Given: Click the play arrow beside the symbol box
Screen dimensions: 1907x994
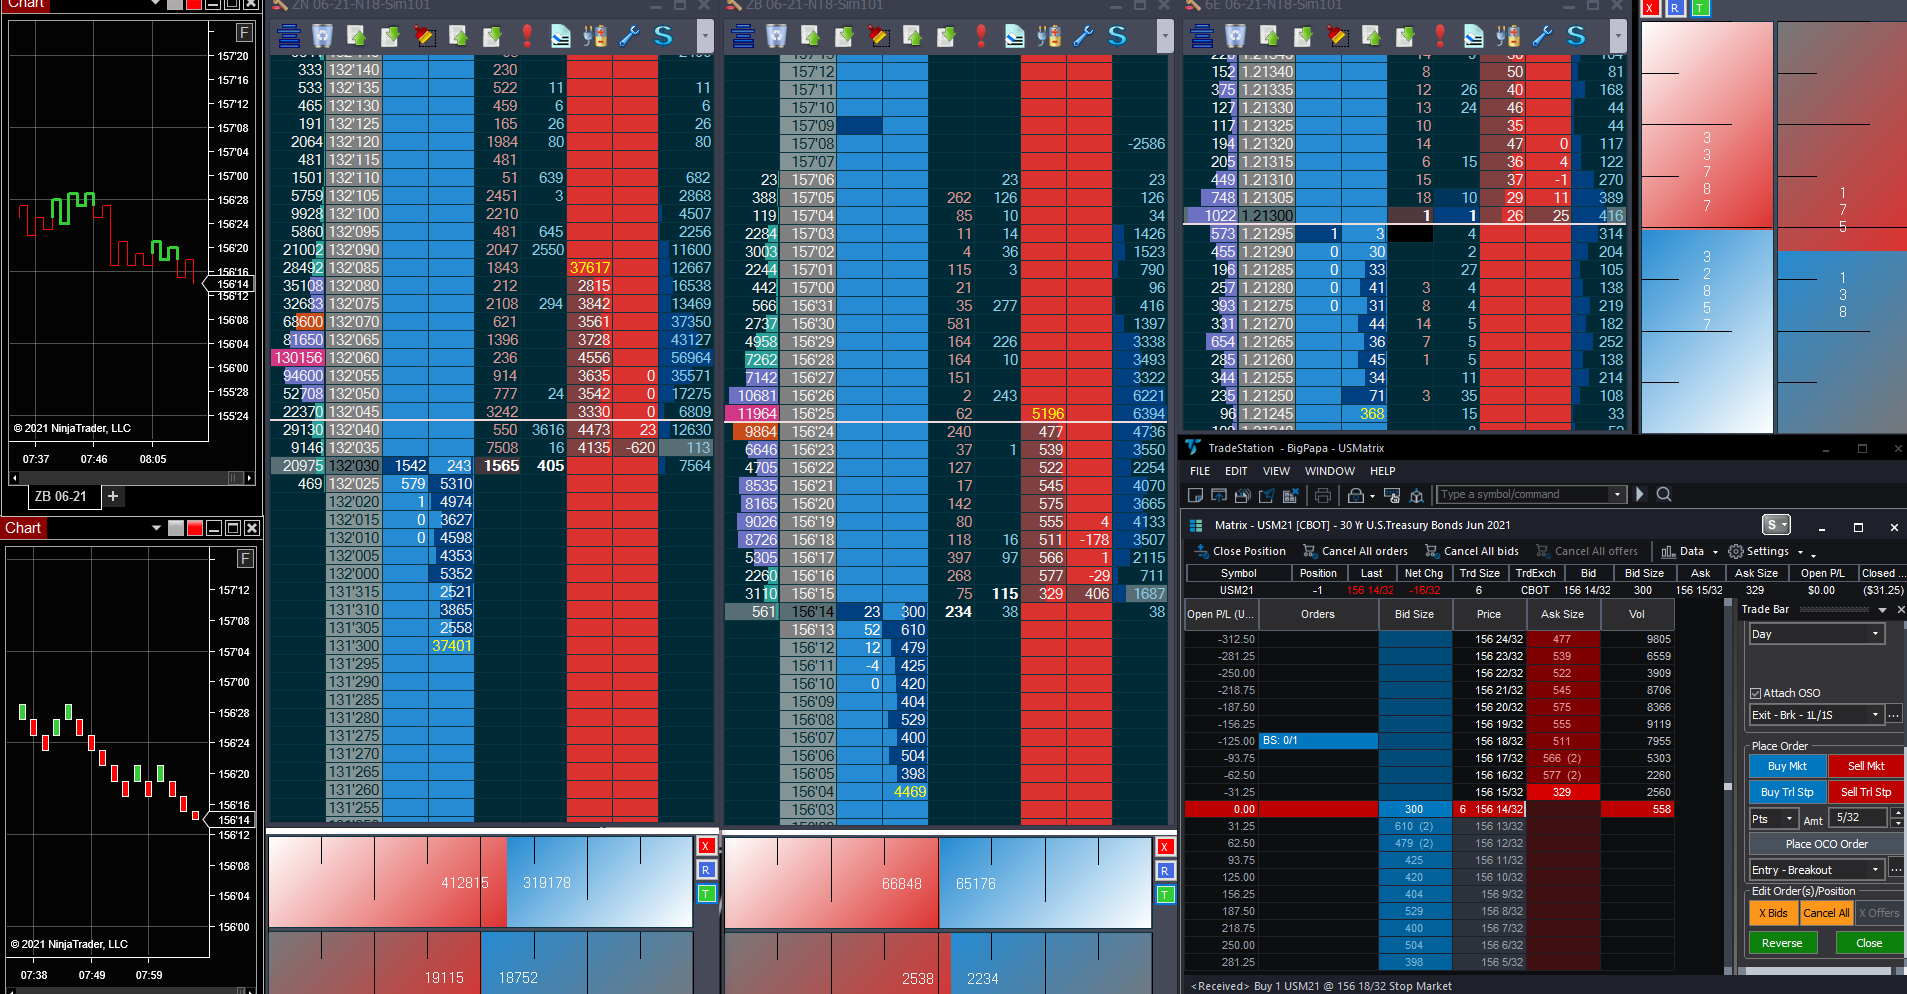Looking at the screenshot, I should (1639, 494).
